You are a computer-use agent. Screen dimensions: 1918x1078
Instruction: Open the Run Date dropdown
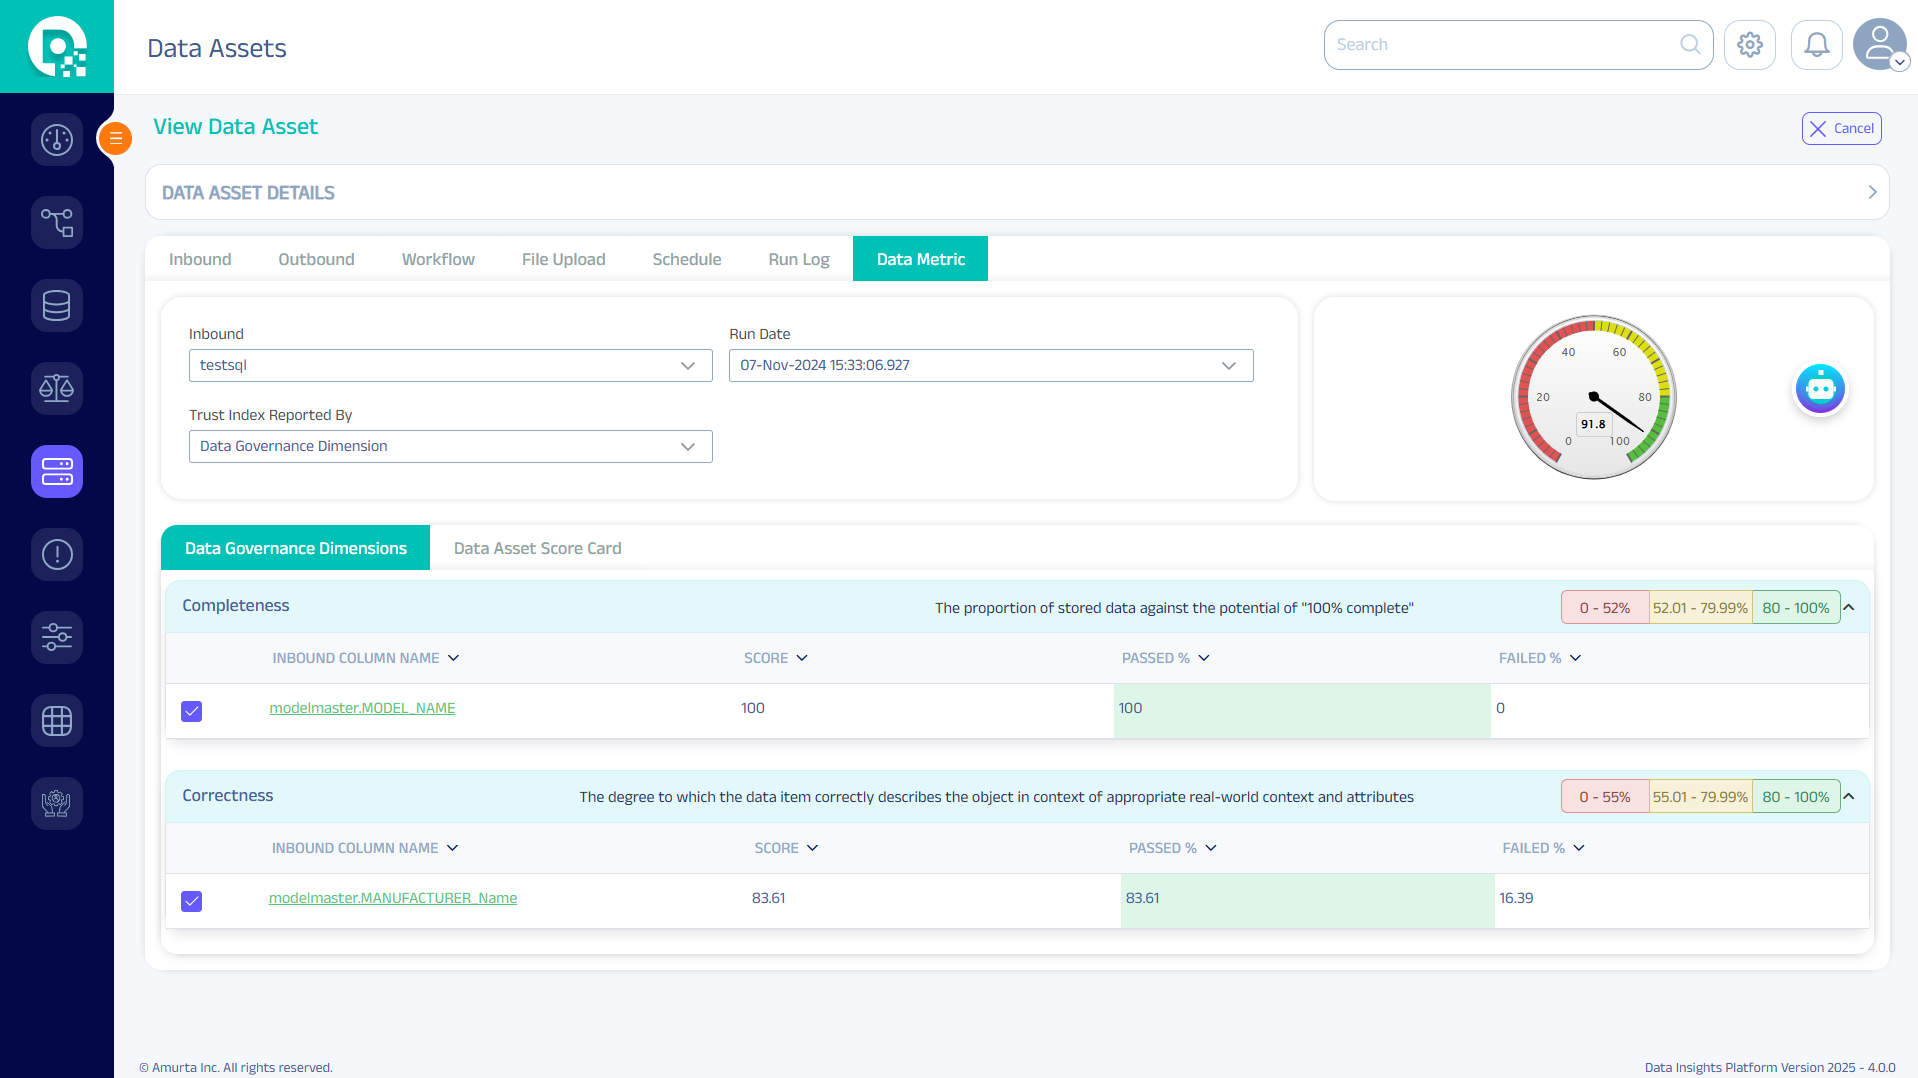(990, 365)
